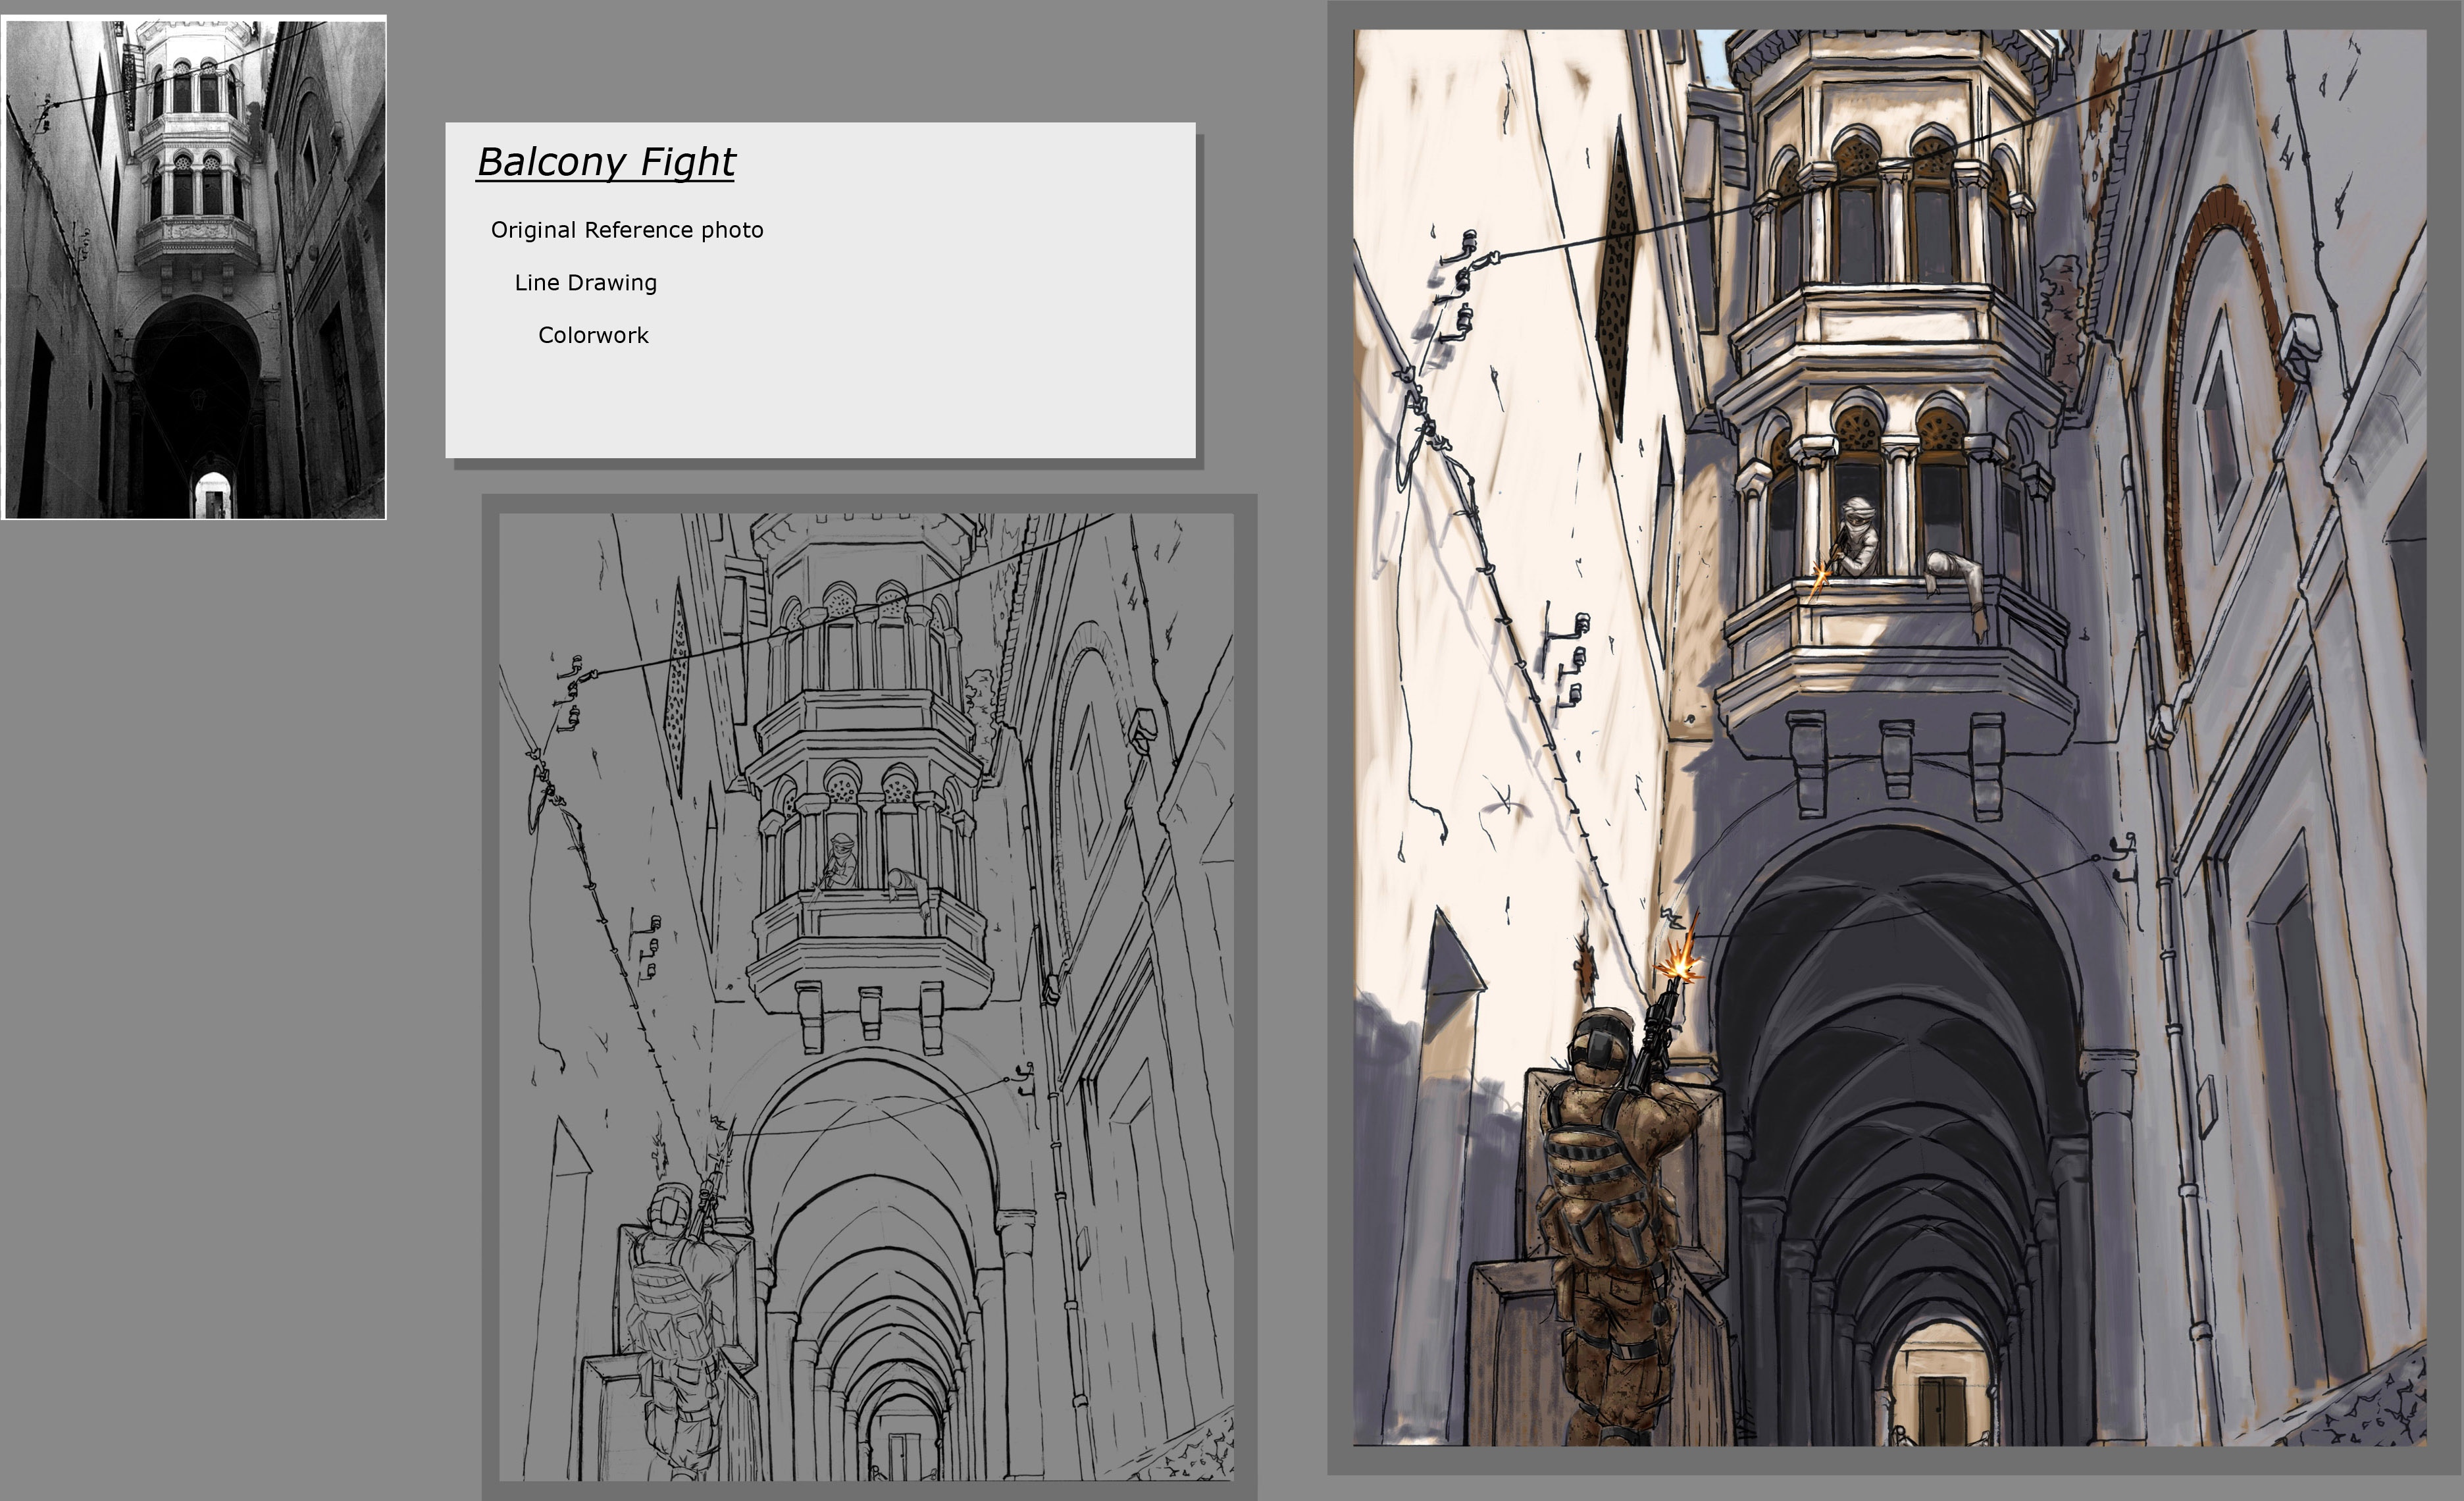Screen dimensions: 2464x1501
Task: Click the 'Original Reference photo' label
Action: pos(627,230)
